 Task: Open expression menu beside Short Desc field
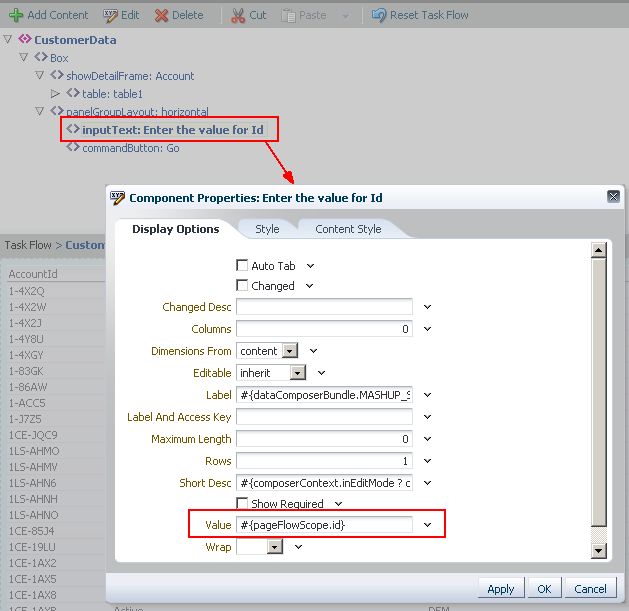coord(428,483)
